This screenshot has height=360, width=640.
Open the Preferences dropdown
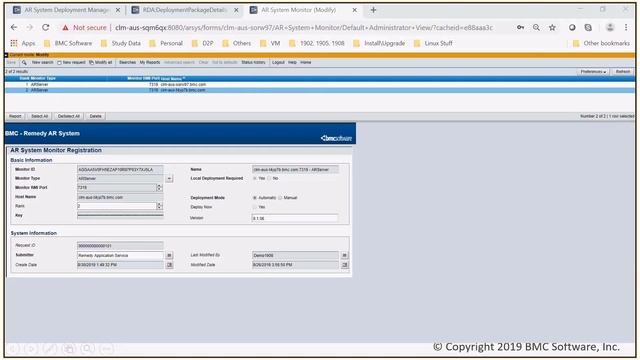593,72
